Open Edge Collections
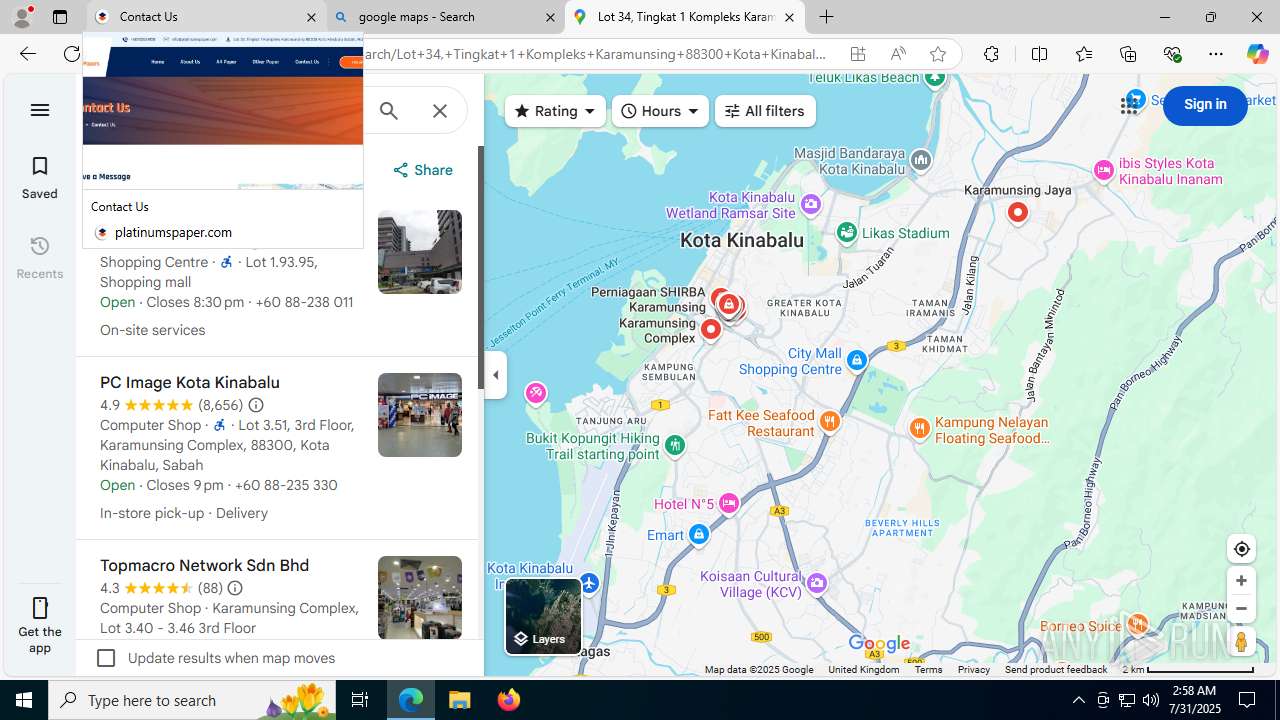 pyautogui.click(x=1128, y=54)
